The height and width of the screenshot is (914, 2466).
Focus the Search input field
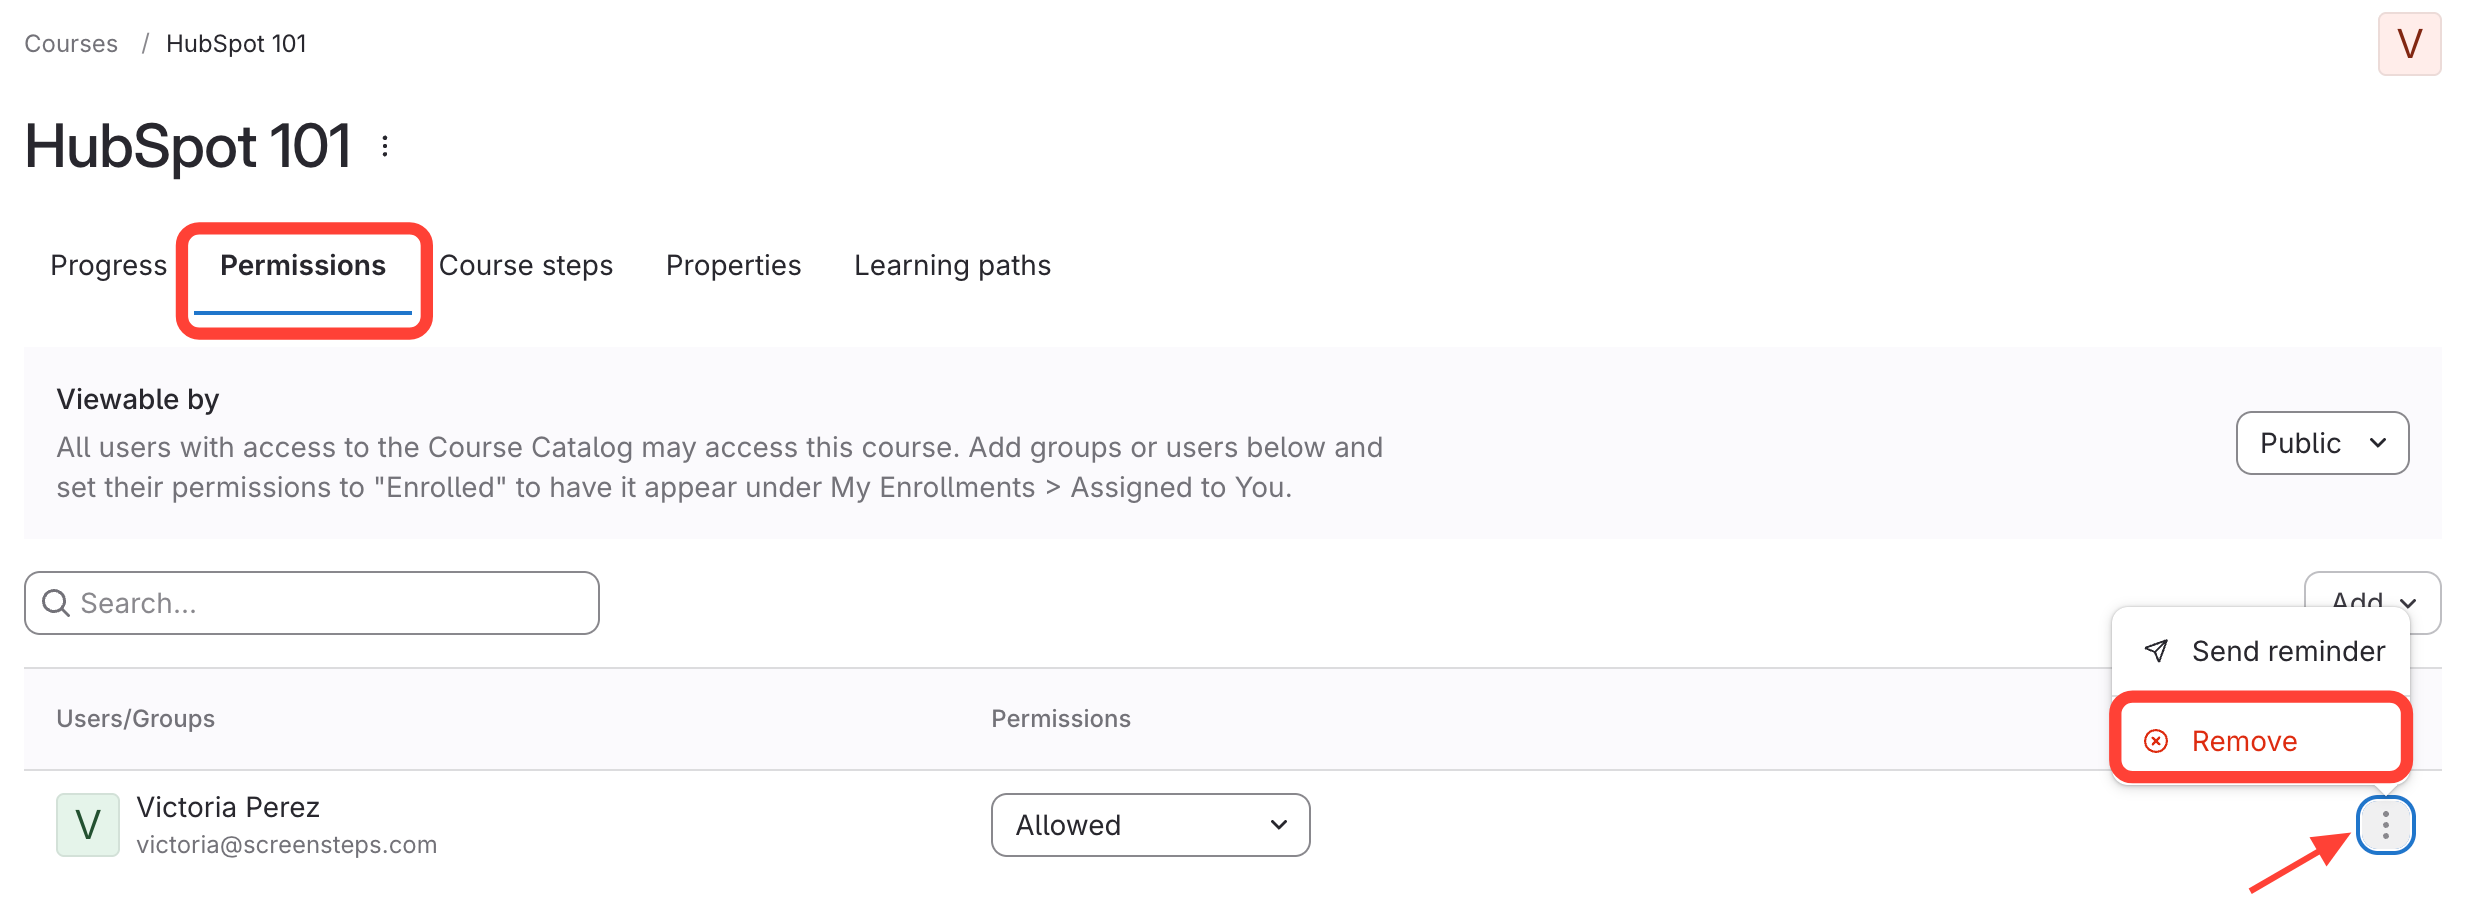(x=330, y=603)
